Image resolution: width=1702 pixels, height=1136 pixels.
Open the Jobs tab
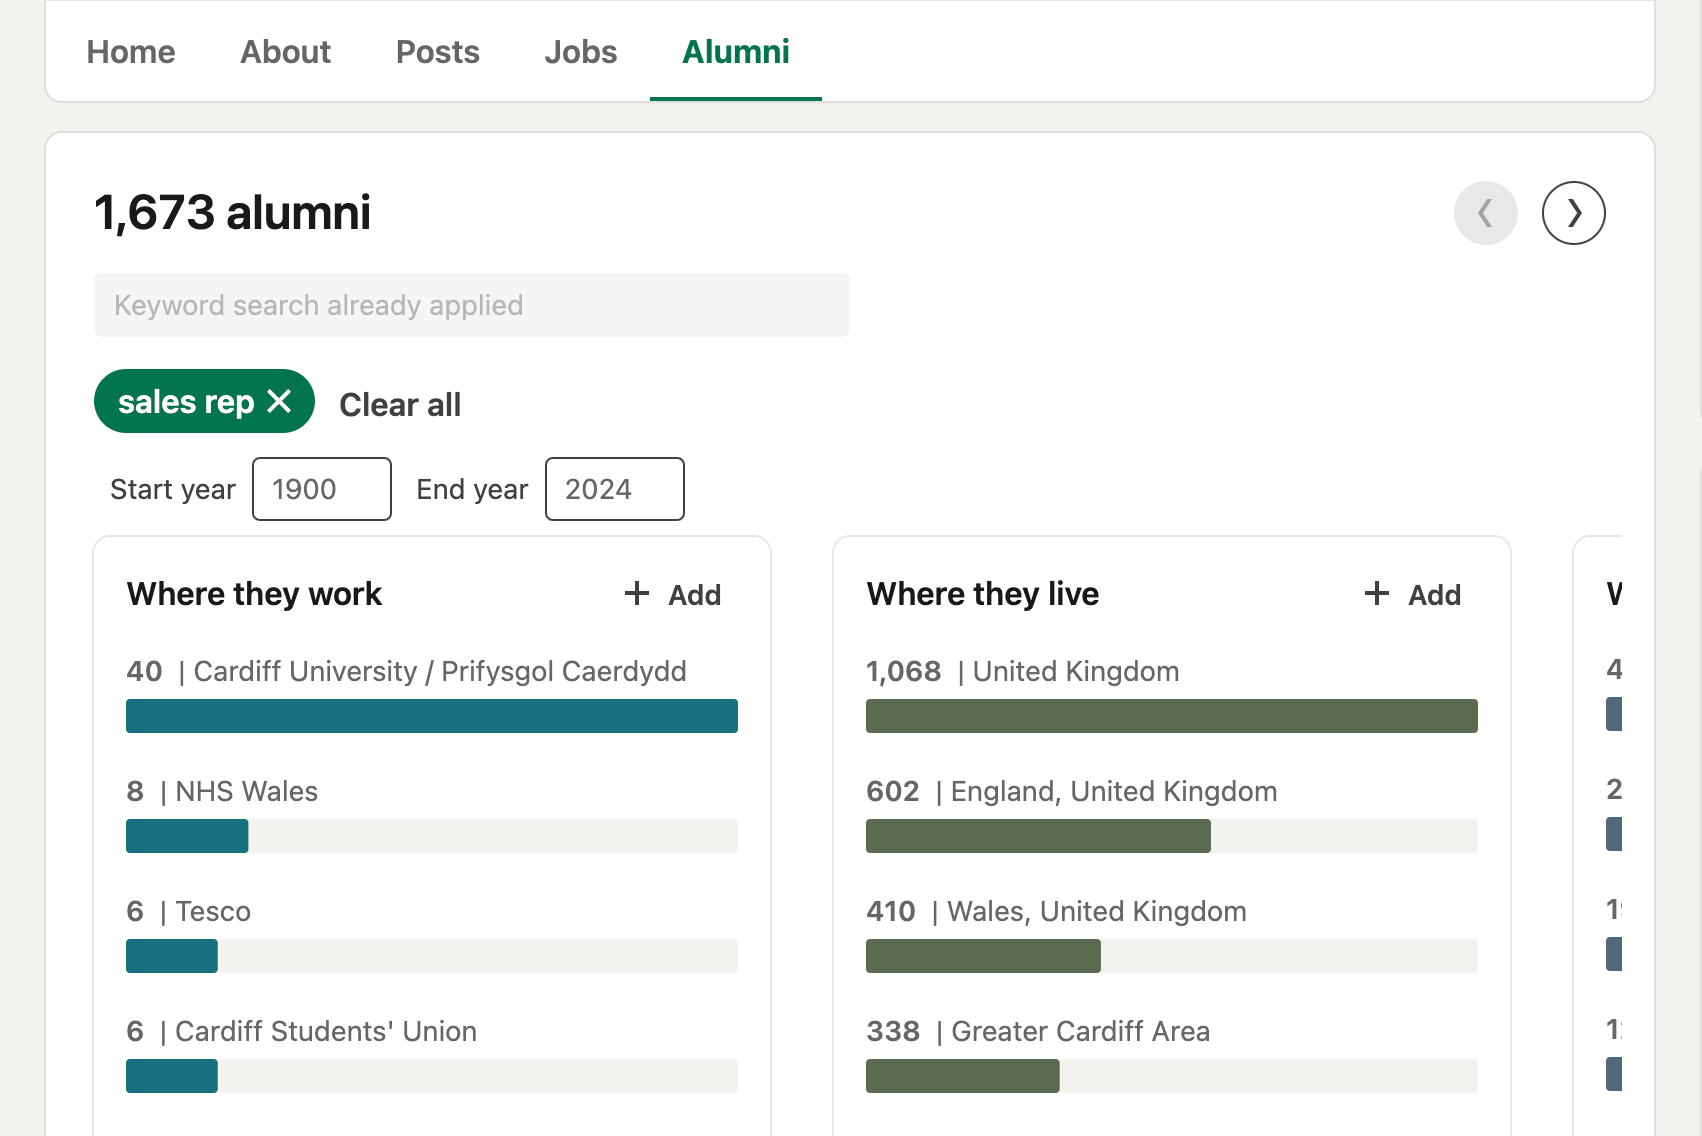pyautogui.click(x=581, y=52)
